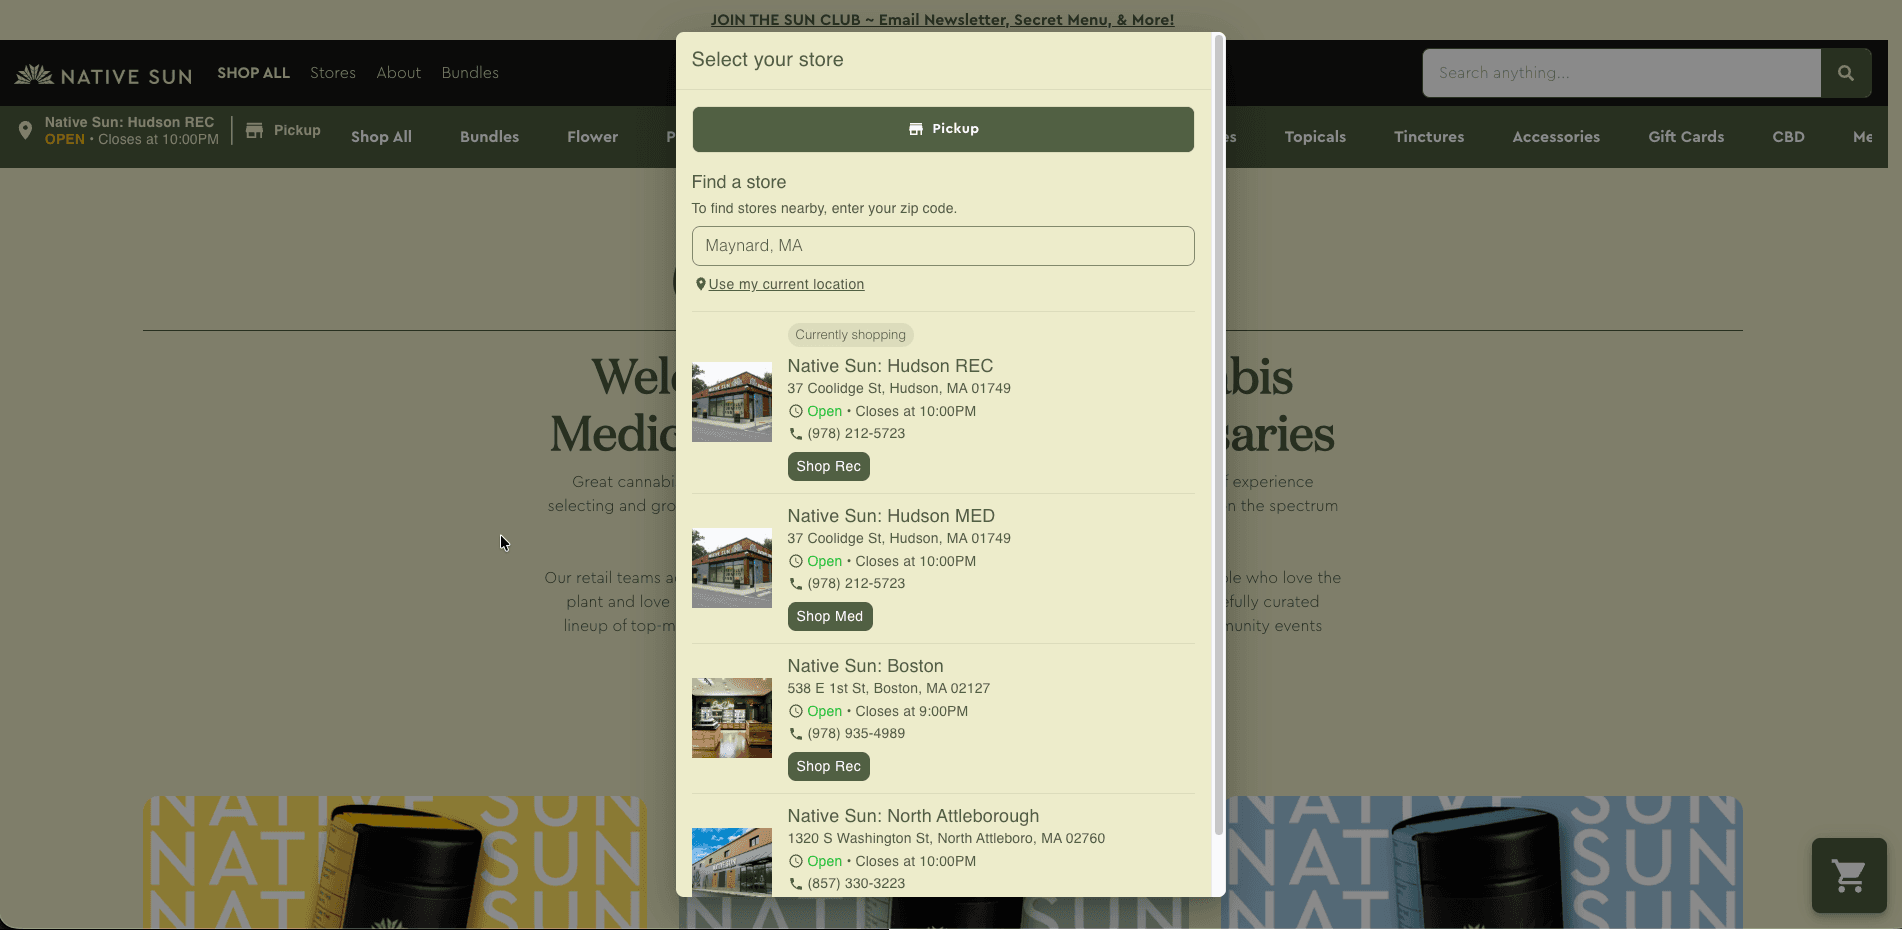Viewport: 1902px width, 930px height.
Task: Click Hudson REC store photo
Action: (x=732, y=402)
